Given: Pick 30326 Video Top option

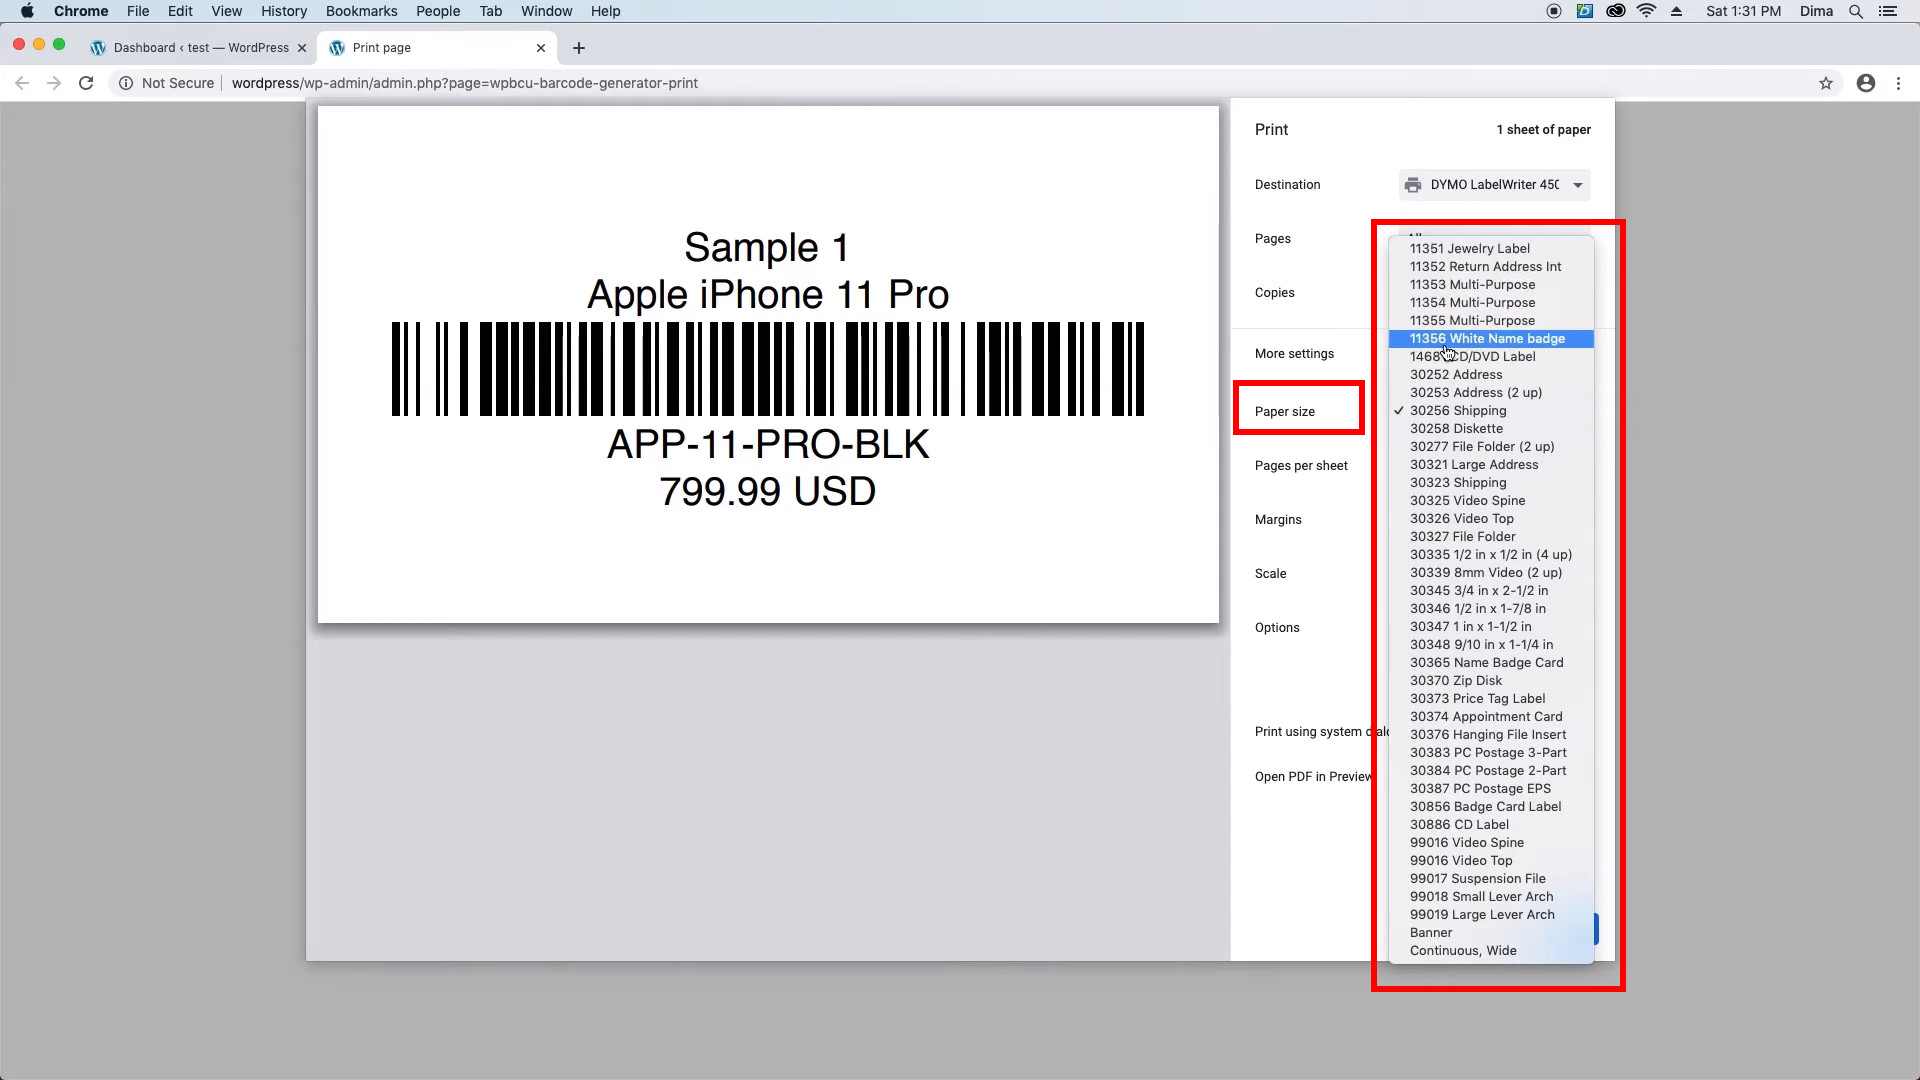Looking at the screenshot, I should pos(1491,519).
